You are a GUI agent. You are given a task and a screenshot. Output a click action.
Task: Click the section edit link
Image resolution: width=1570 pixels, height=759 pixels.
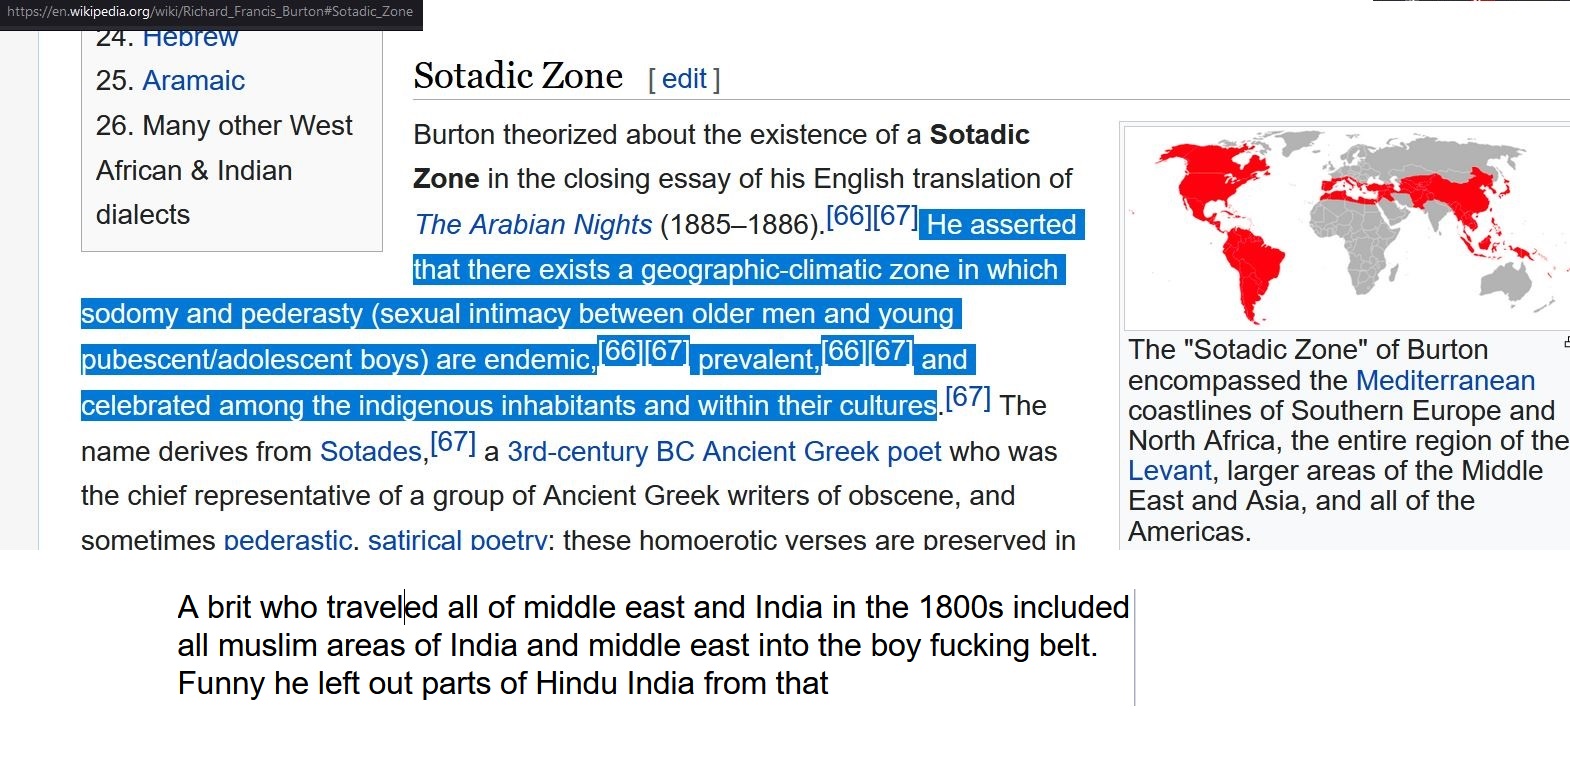click(684, 79)
